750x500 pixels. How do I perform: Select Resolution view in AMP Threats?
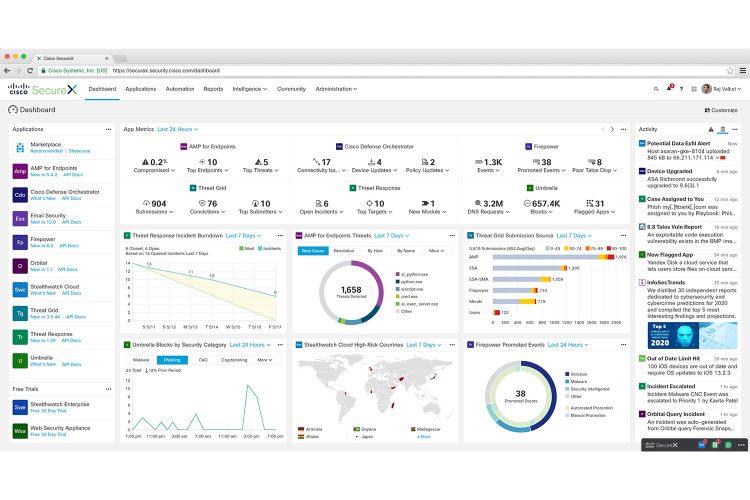344,251
